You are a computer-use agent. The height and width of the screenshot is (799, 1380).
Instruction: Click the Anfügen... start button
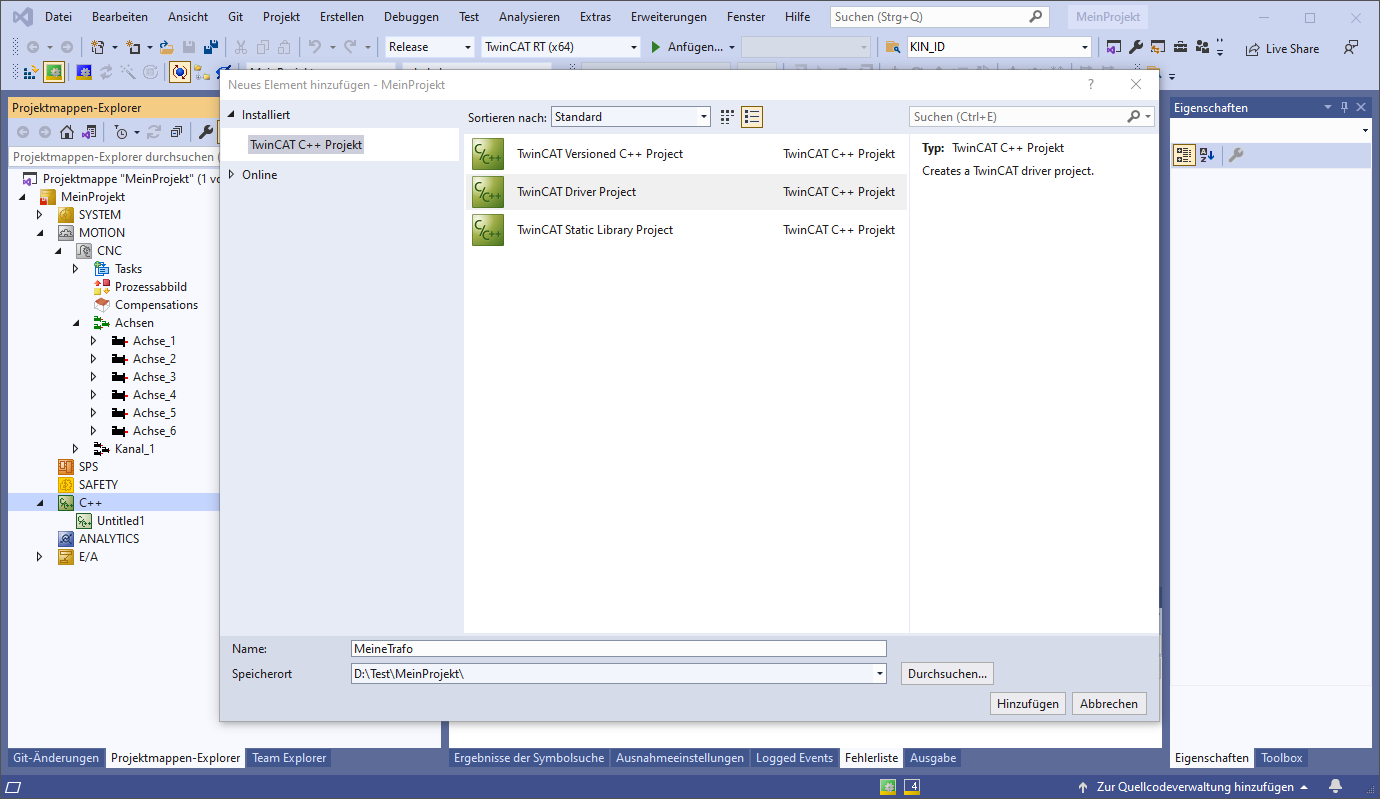tap(686, 47)
